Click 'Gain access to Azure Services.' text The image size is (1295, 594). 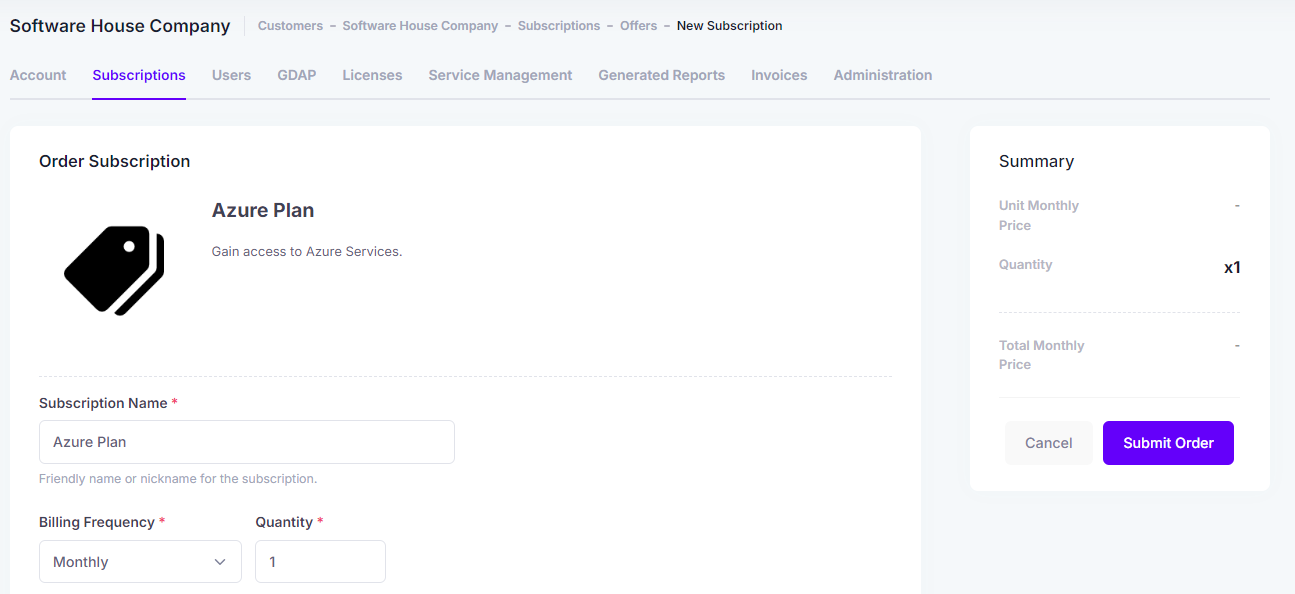307,252
